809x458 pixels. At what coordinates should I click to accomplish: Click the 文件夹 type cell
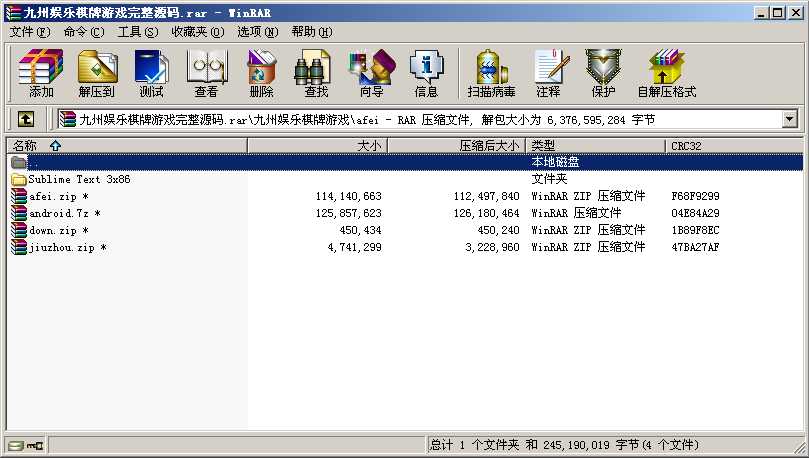(x=549, y=179)
